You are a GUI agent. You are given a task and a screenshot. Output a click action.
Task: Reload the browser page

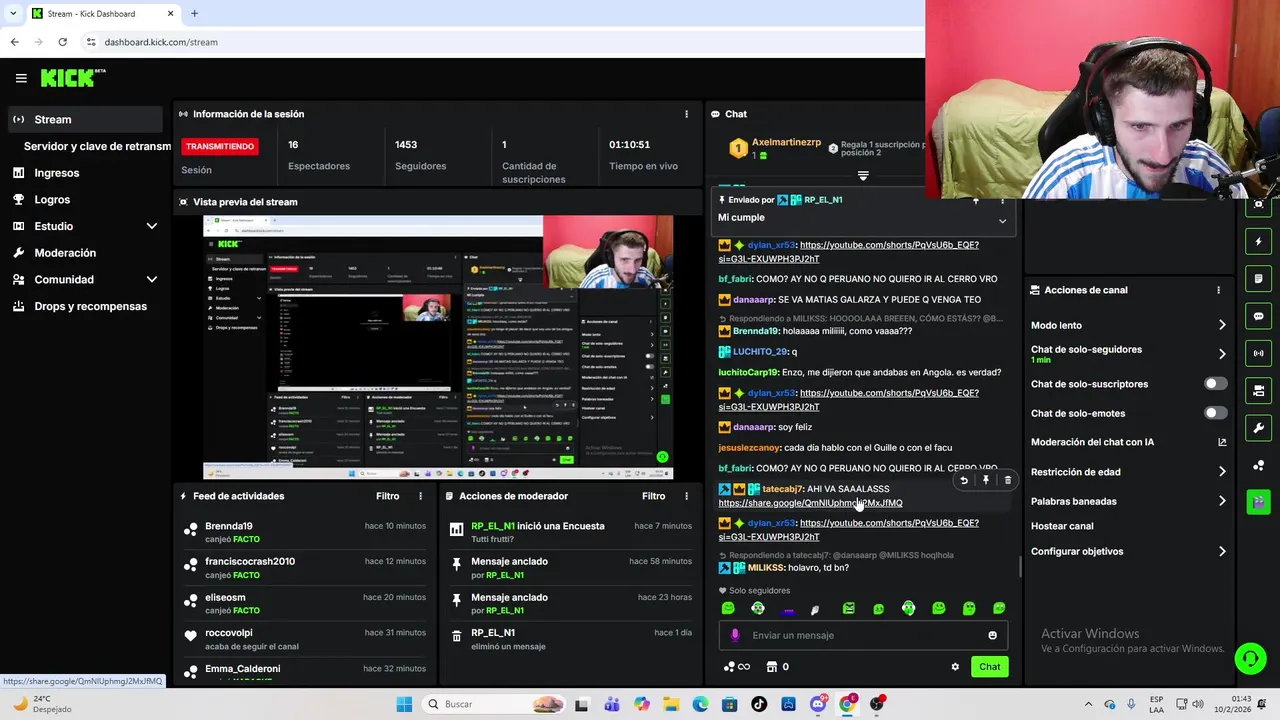pyautogui.click(x=62, y=42)
